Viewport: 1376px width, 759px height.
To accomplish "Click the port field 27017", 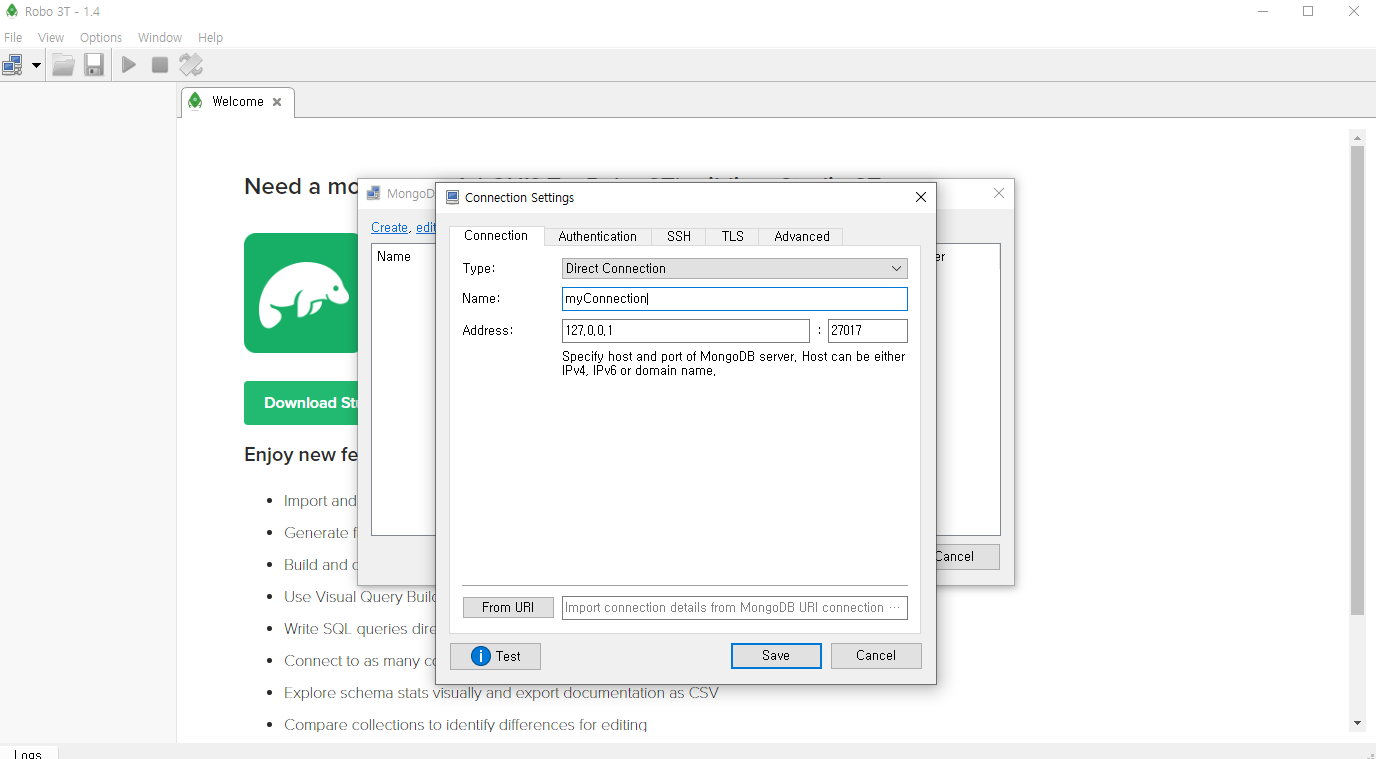I will [x=868, y=331].
